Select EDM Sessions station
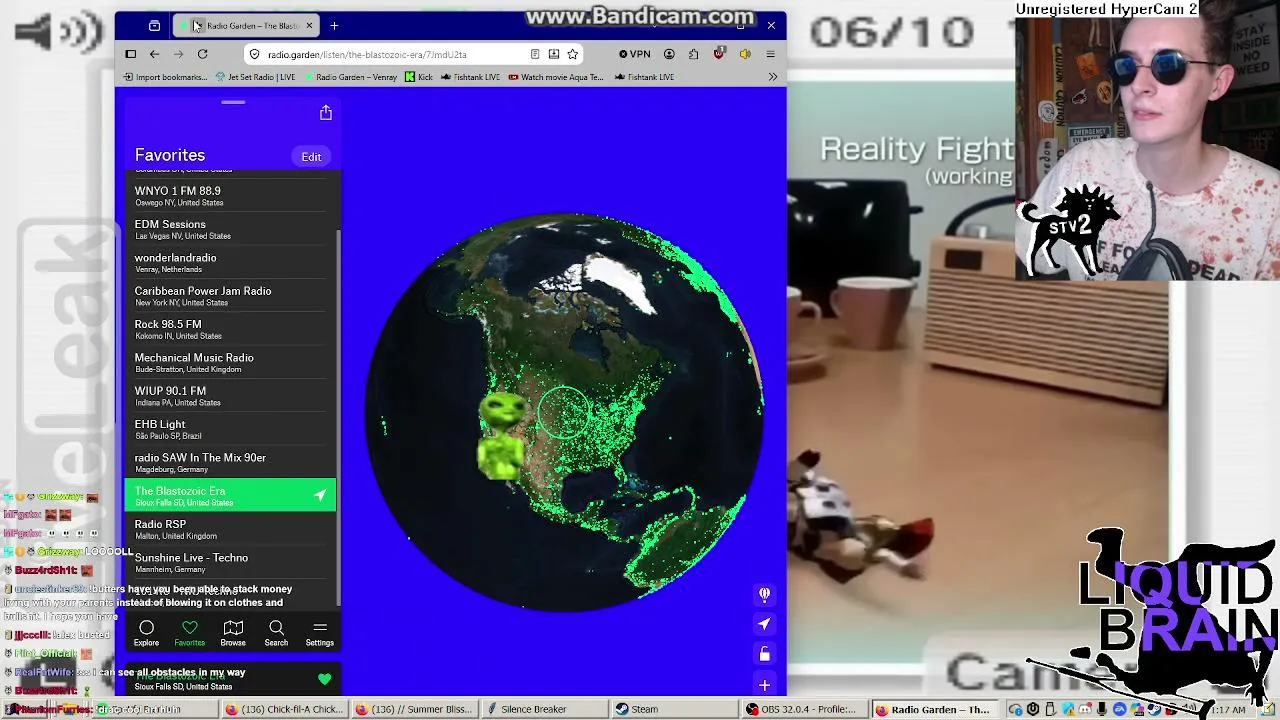Image resolution: width=1280 pixels, height=720 pixels. tap(230, 229)
